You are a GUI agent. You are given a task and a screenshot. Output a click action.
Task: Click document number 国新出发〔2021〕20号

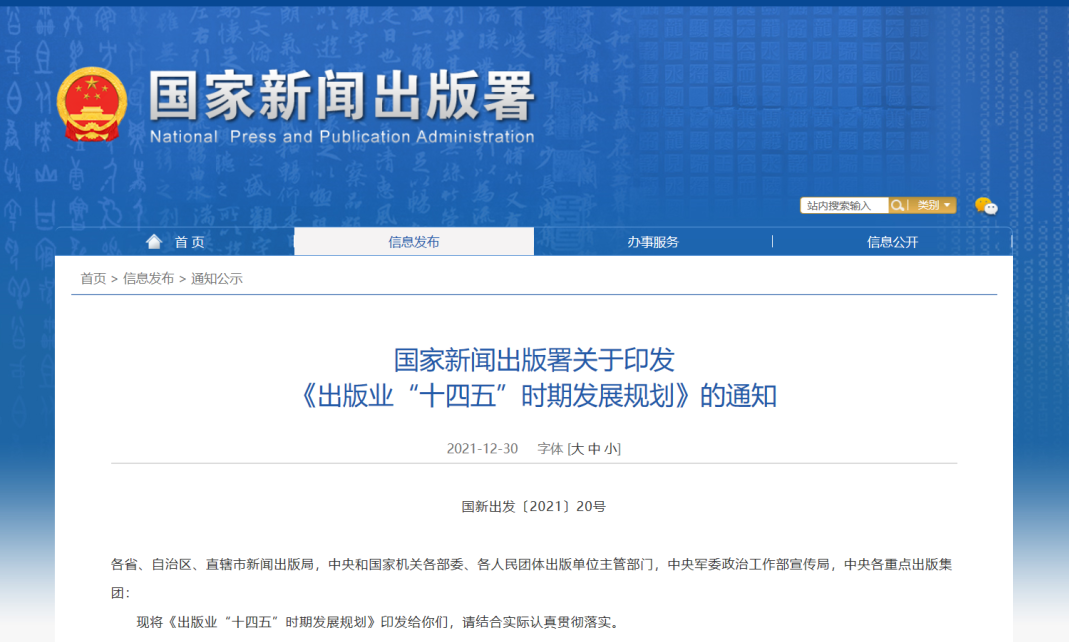pyautogui.click(x=534, y=506)
